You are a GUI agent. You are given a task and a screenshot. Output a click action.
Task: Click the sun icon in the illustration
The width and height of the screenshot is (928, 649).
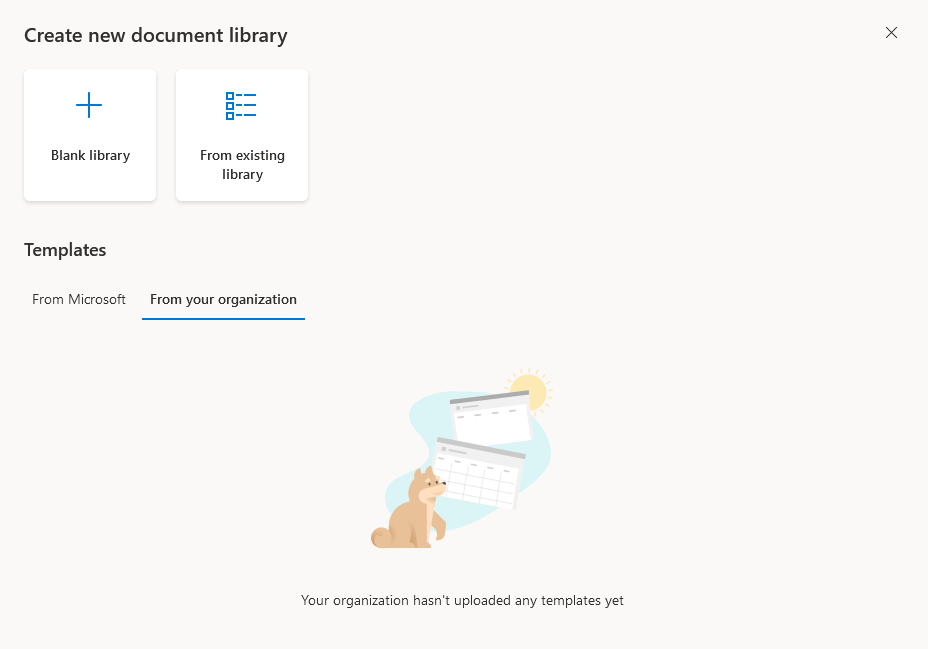point(531,391)
